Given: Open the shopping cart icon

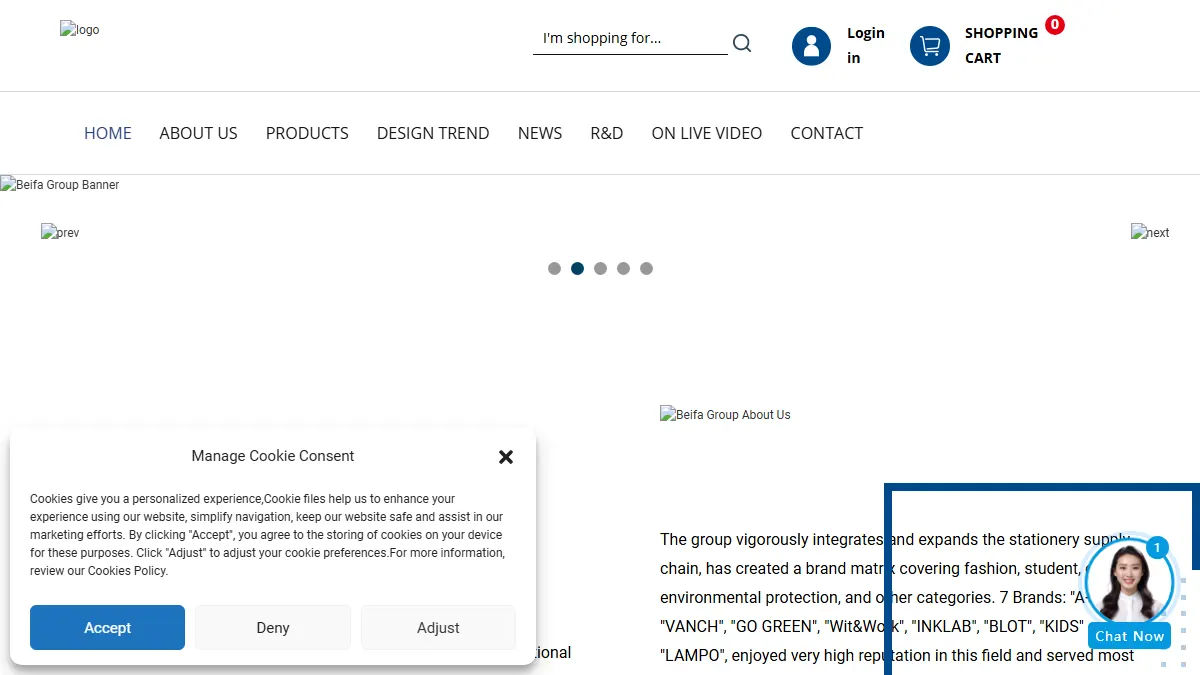Looking at the screenshot, I should (930, 46).
